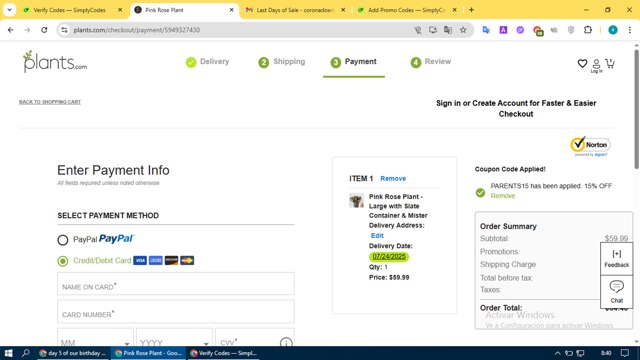Click the Chrome profile avatar

[613, 30]
